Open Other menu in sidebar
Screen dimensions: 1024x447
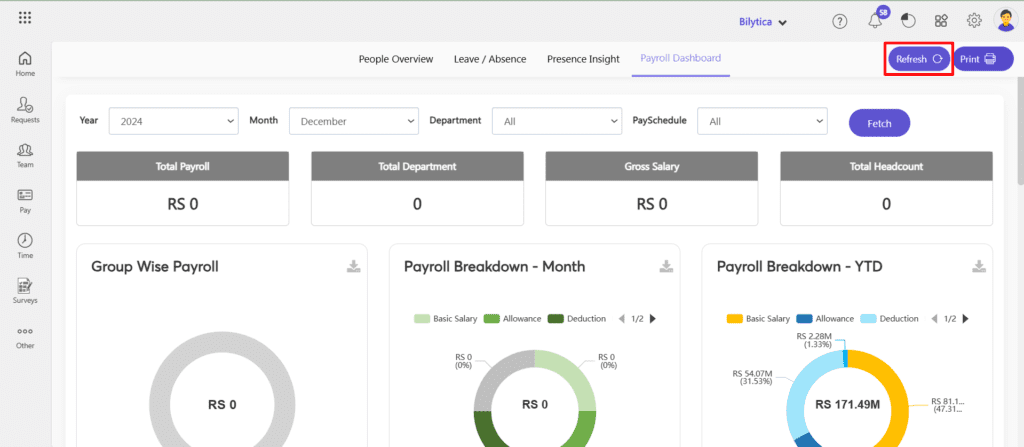pos(25,337)
